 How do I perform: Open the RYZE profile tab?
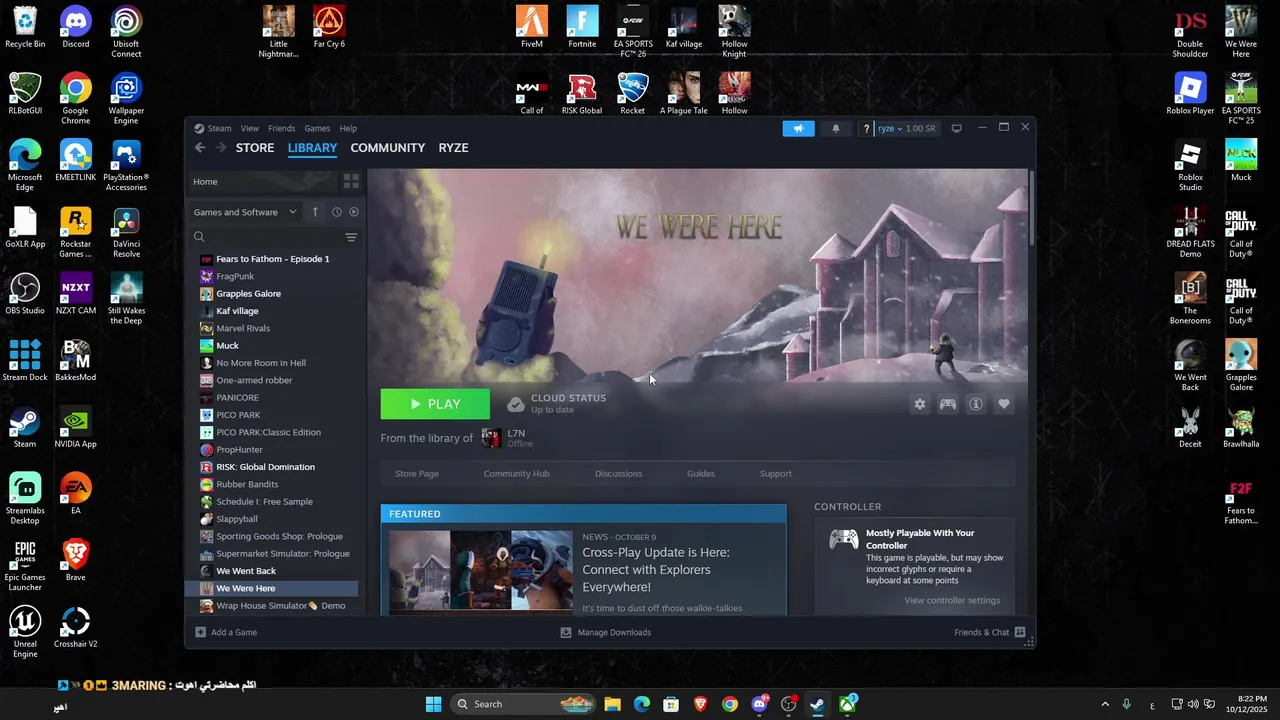[453, 148]
